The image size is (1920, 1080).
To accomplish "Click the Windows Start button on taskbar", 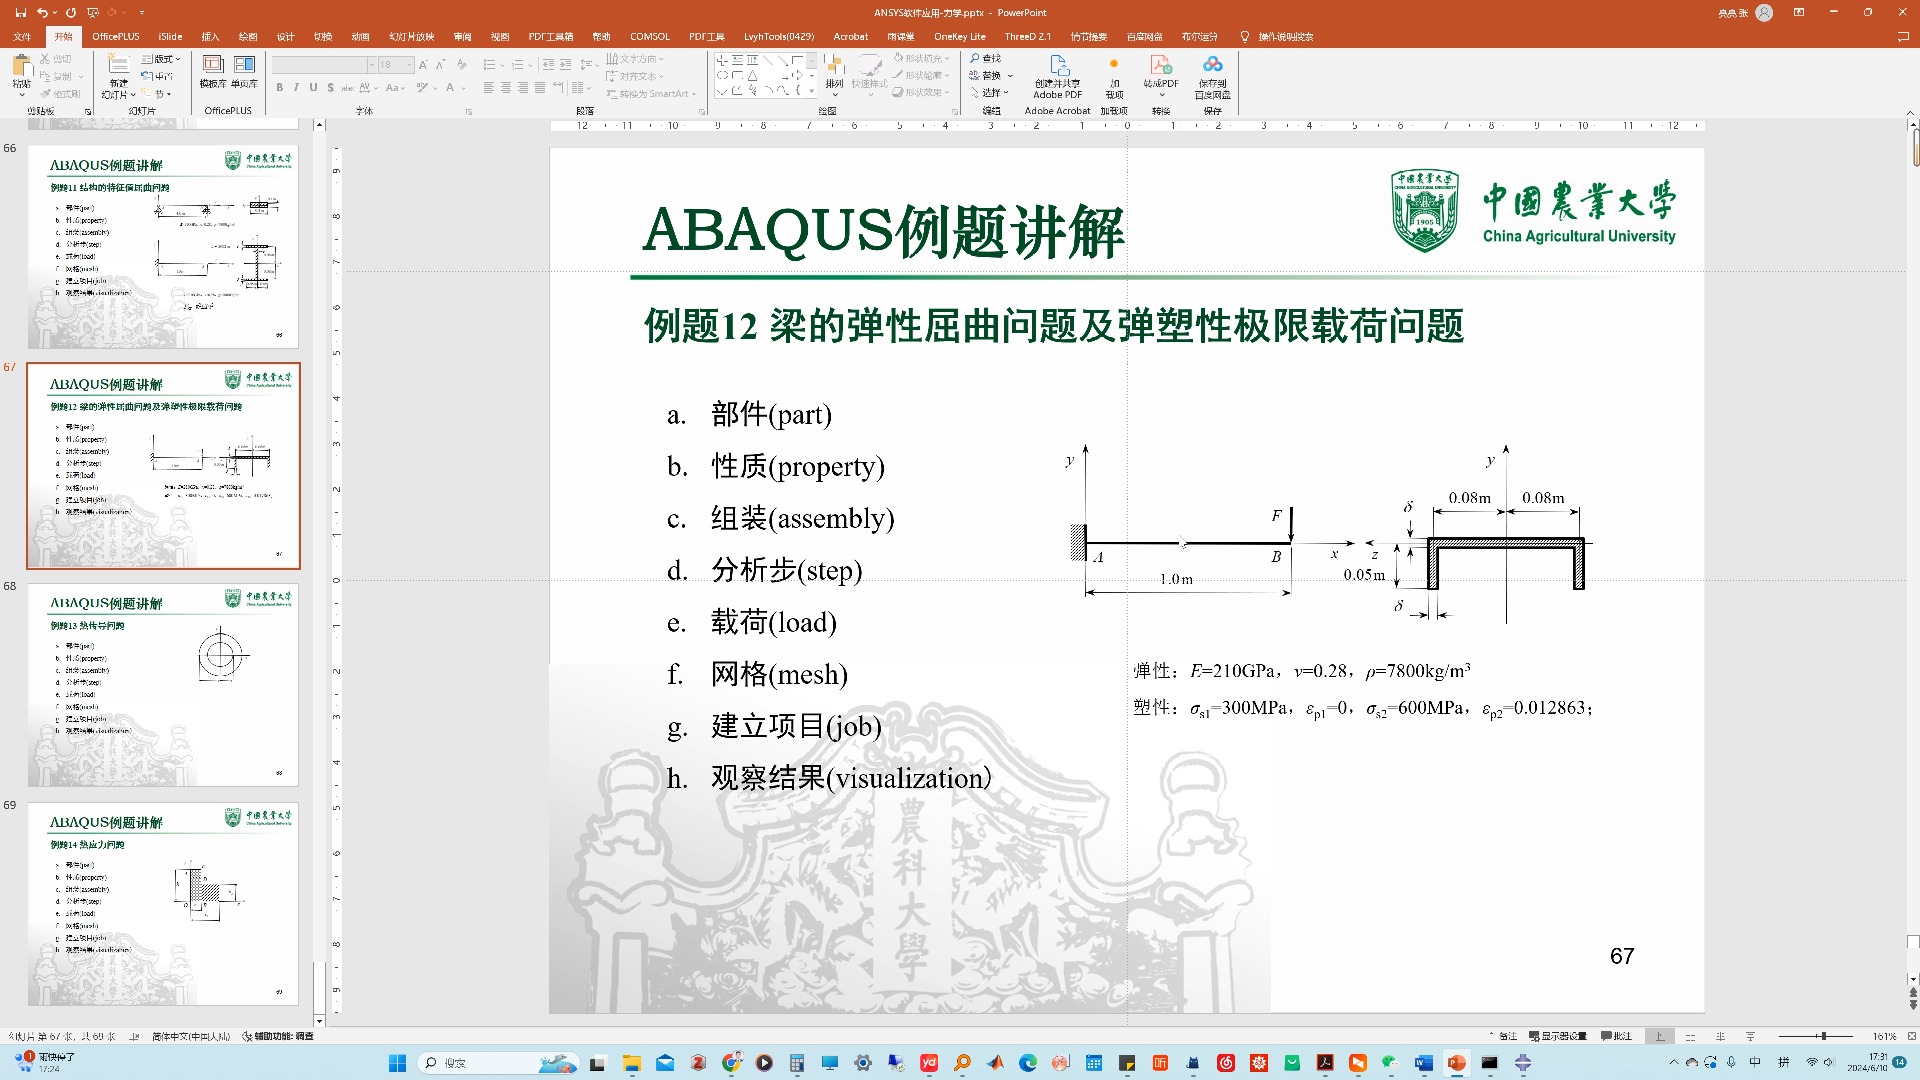I will point(397,1063).
